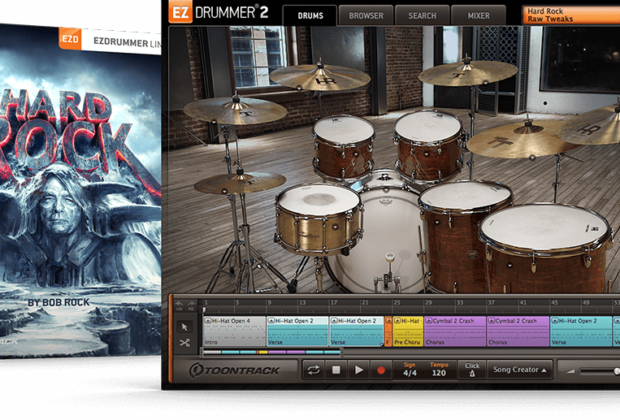Open the articulation icon on the first Chorus clip
This screenshot has height=420, width=620.
pyautogui.click(x=429, y=321)
